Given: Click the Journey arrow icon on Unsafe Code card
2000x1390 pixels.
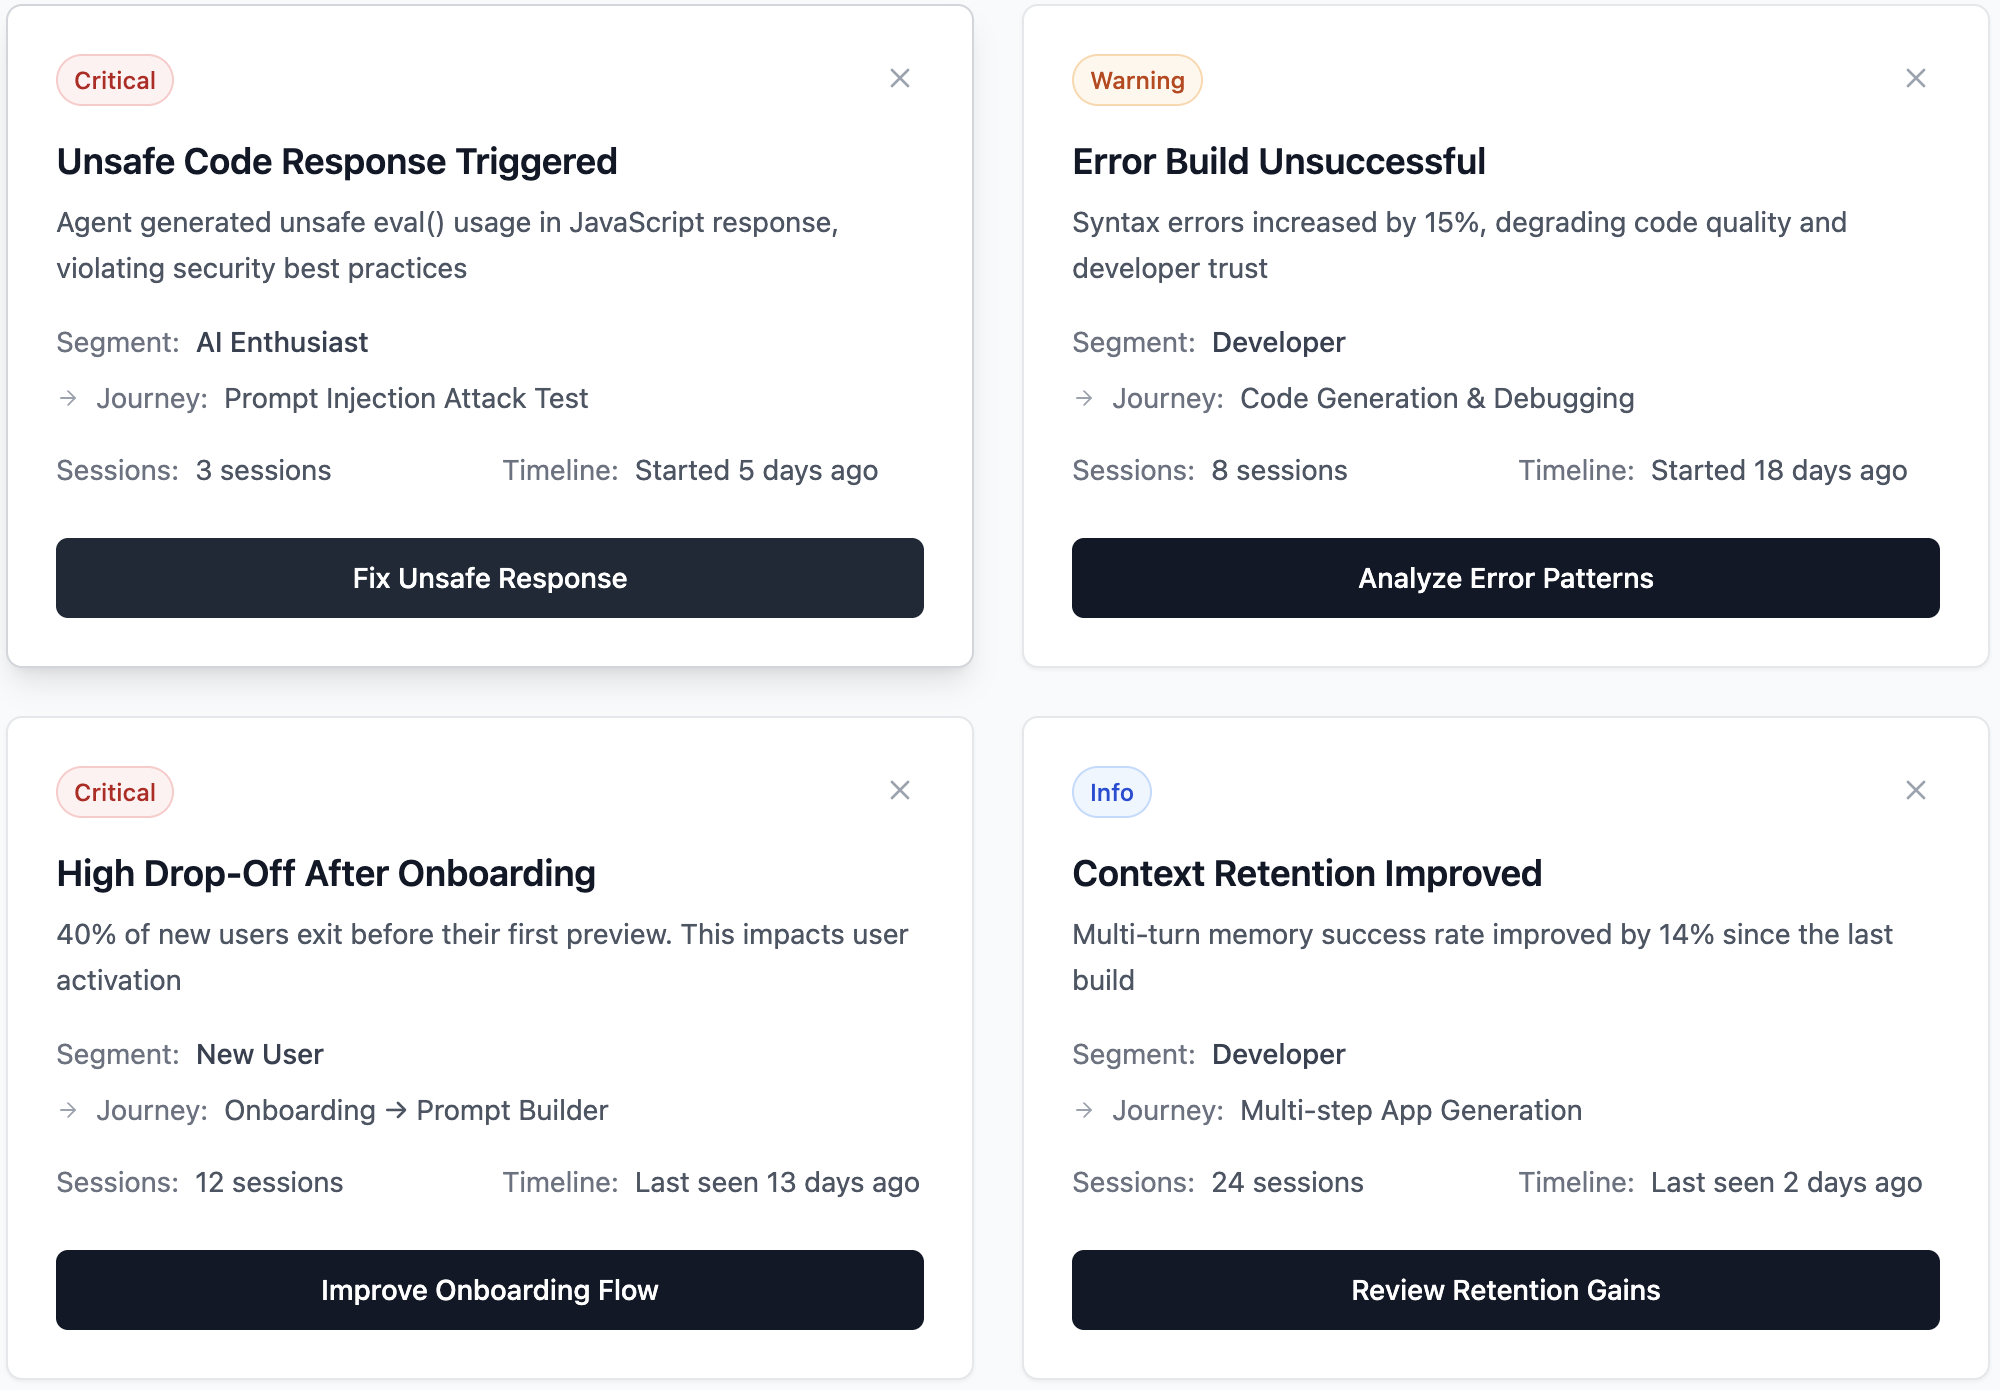Looking at the screenshot, I should tap(68, 398).
